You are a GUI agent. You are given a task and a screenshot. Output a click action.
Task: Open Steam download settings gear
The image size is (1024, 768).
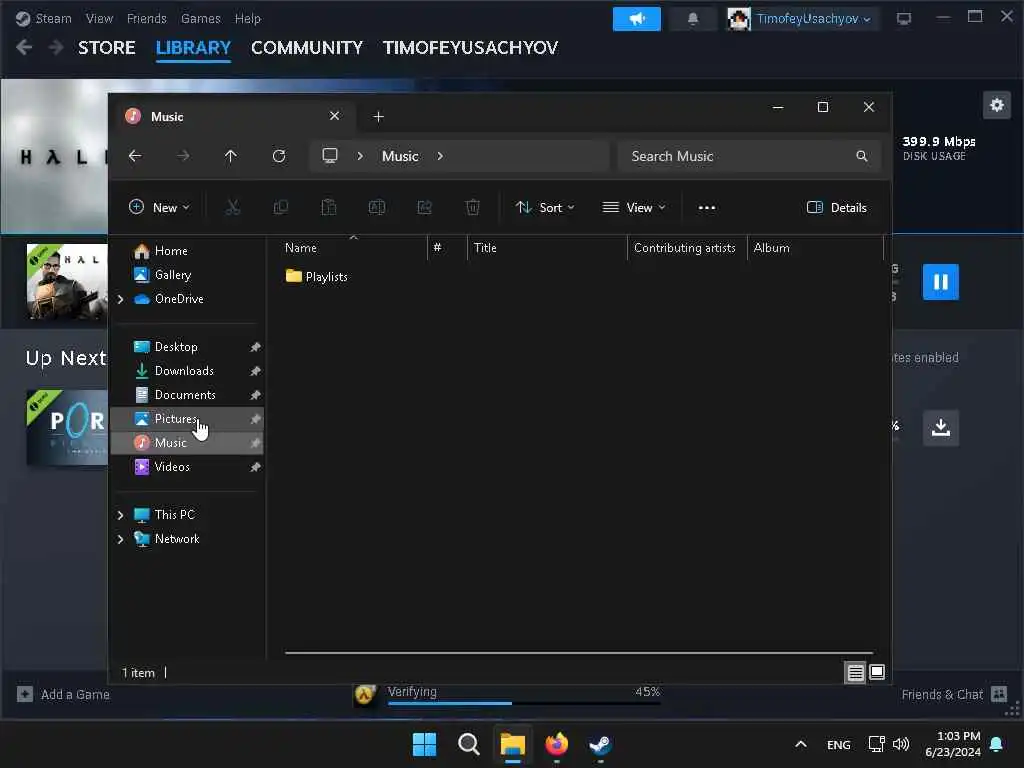997,105
